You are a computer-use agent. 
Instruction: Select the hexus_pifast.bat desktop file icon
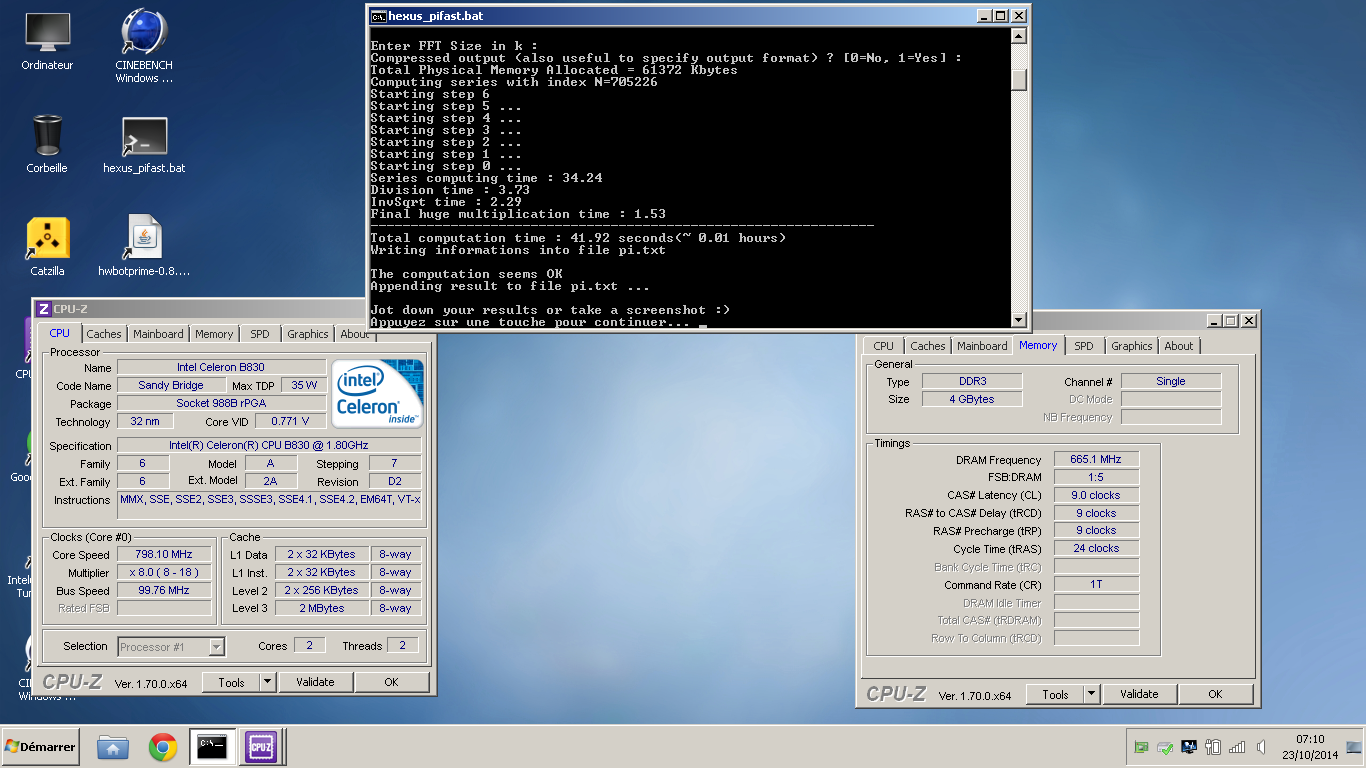(144, 146)
